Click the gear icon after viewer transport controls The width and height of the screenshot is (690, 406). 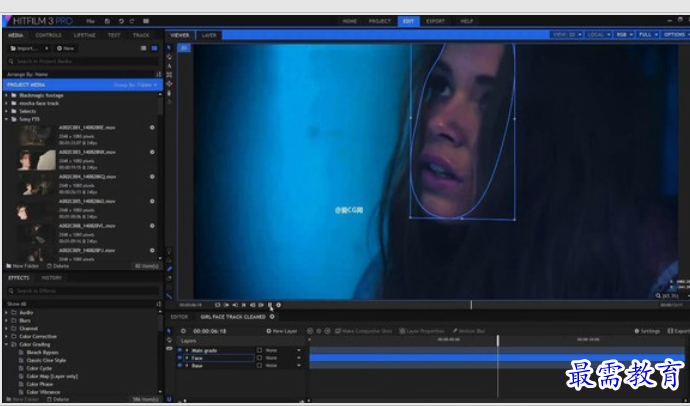pos(279,305)
